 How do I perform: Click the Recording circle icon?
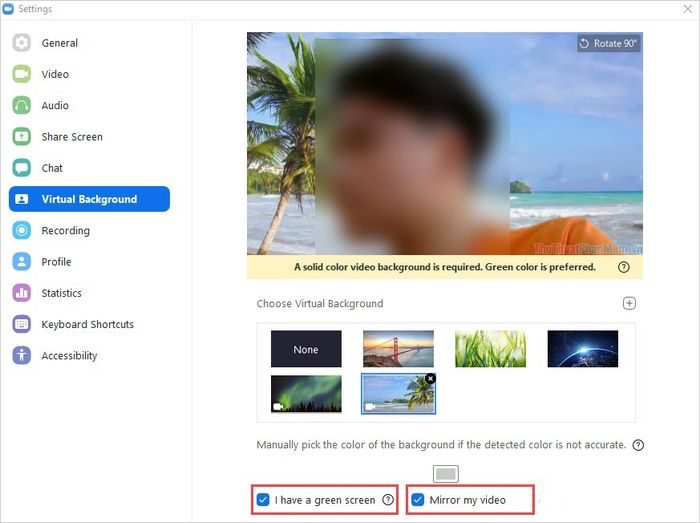coord(21,230)
